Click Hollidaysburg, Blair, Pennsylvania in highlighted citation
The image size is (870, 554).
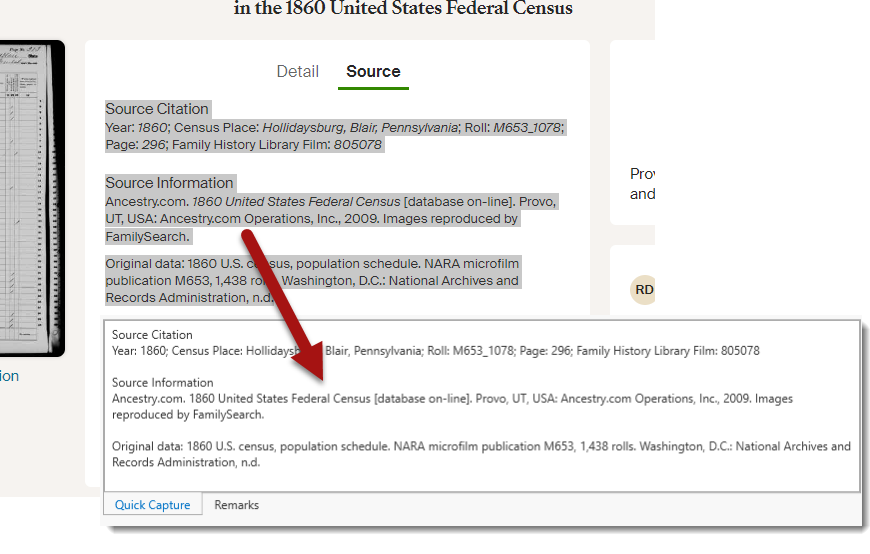point(360,128)
